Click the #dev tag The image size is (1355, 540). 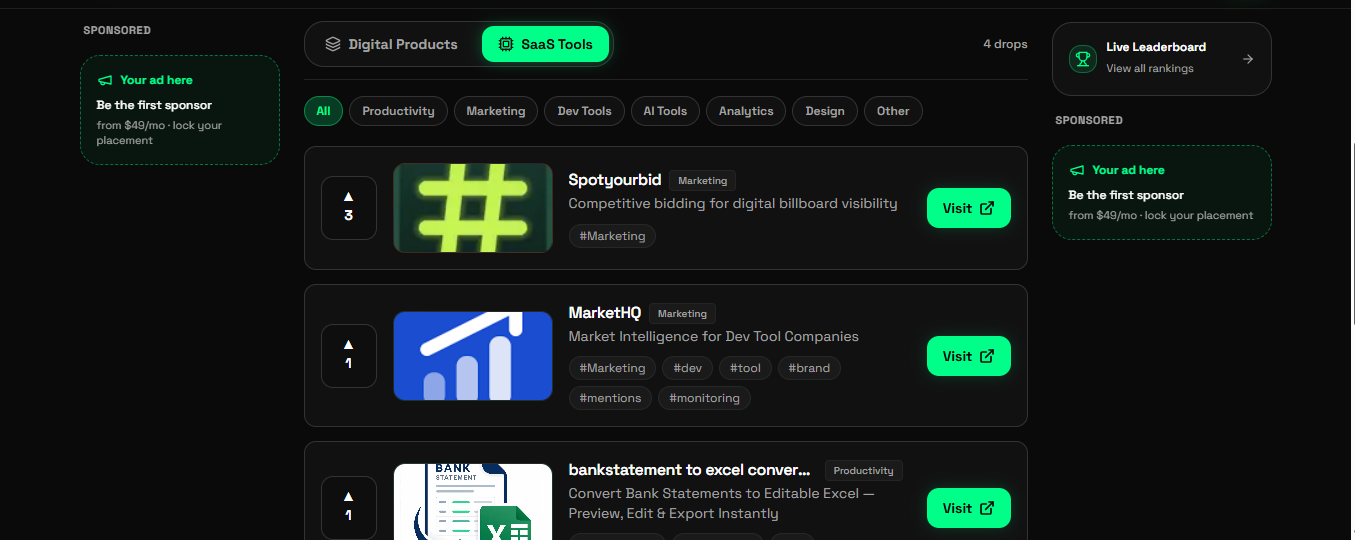click(x=688, y=368)
